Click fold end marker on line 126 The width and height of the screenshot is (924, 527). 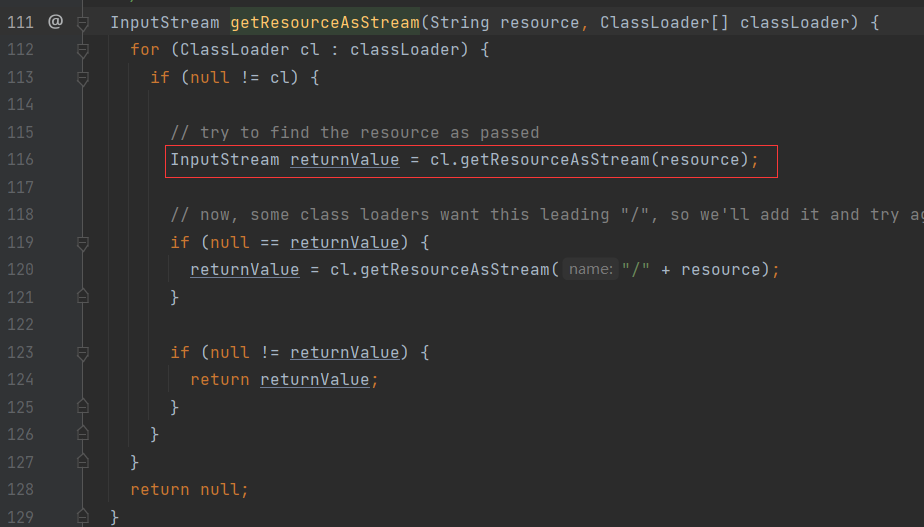(x=82, y=434)
